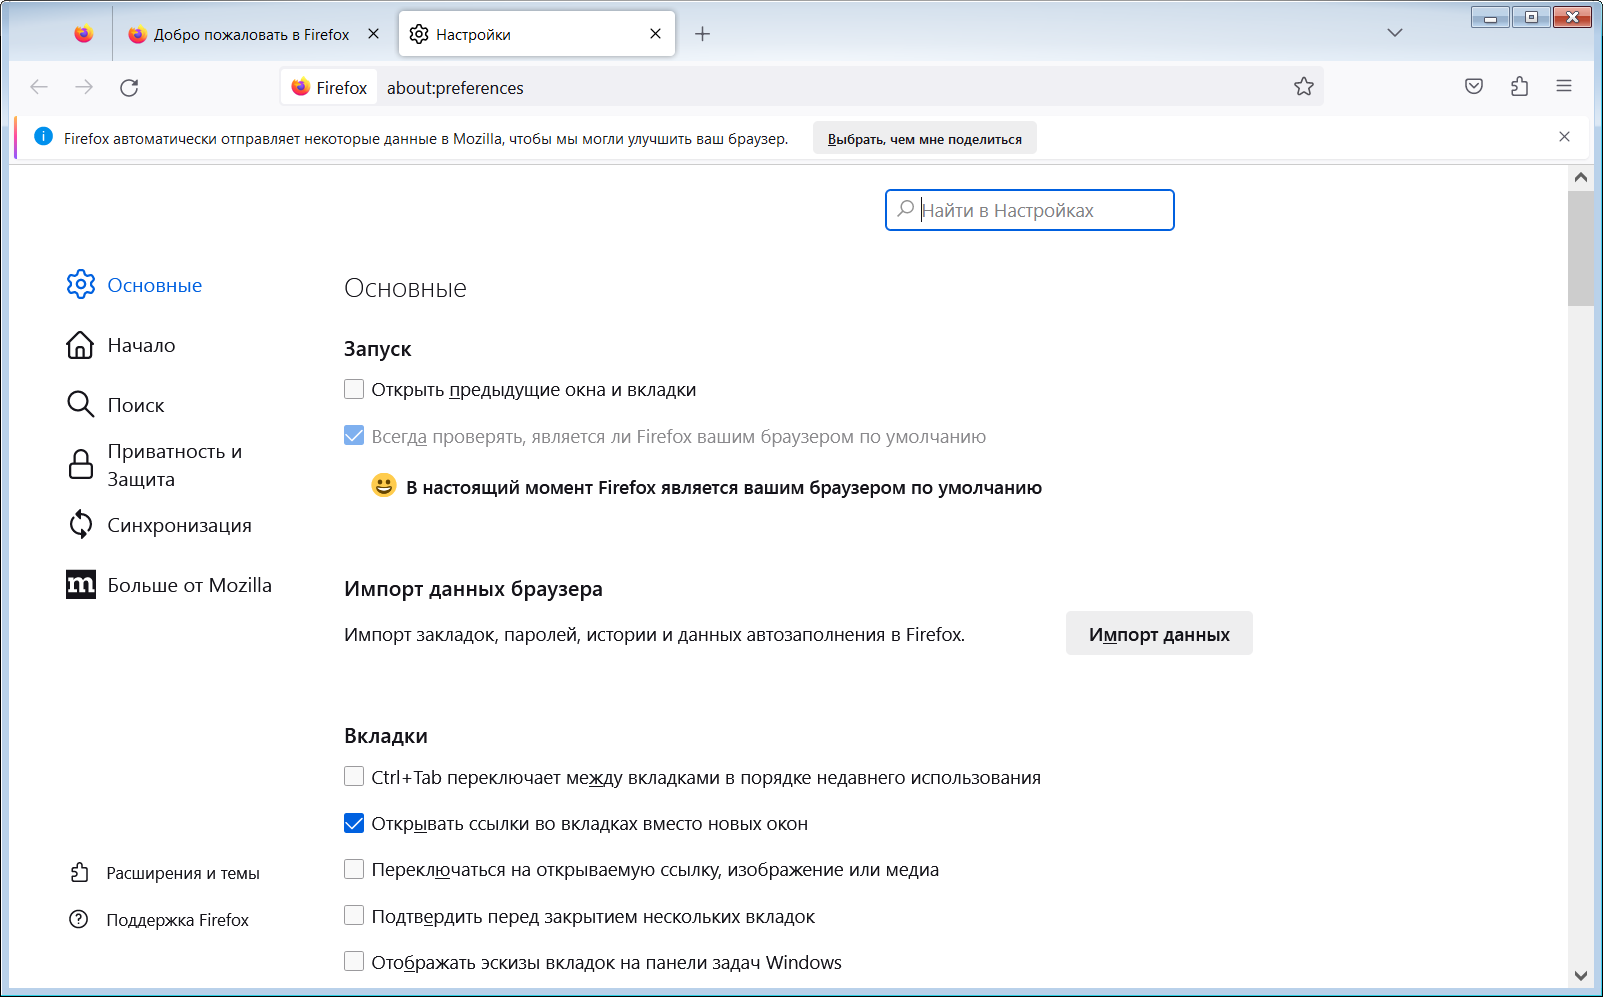Viewport: 1603px width, 997px height.
Task: Open a new tab with plus icon
Action: click(x=702, y=34)
